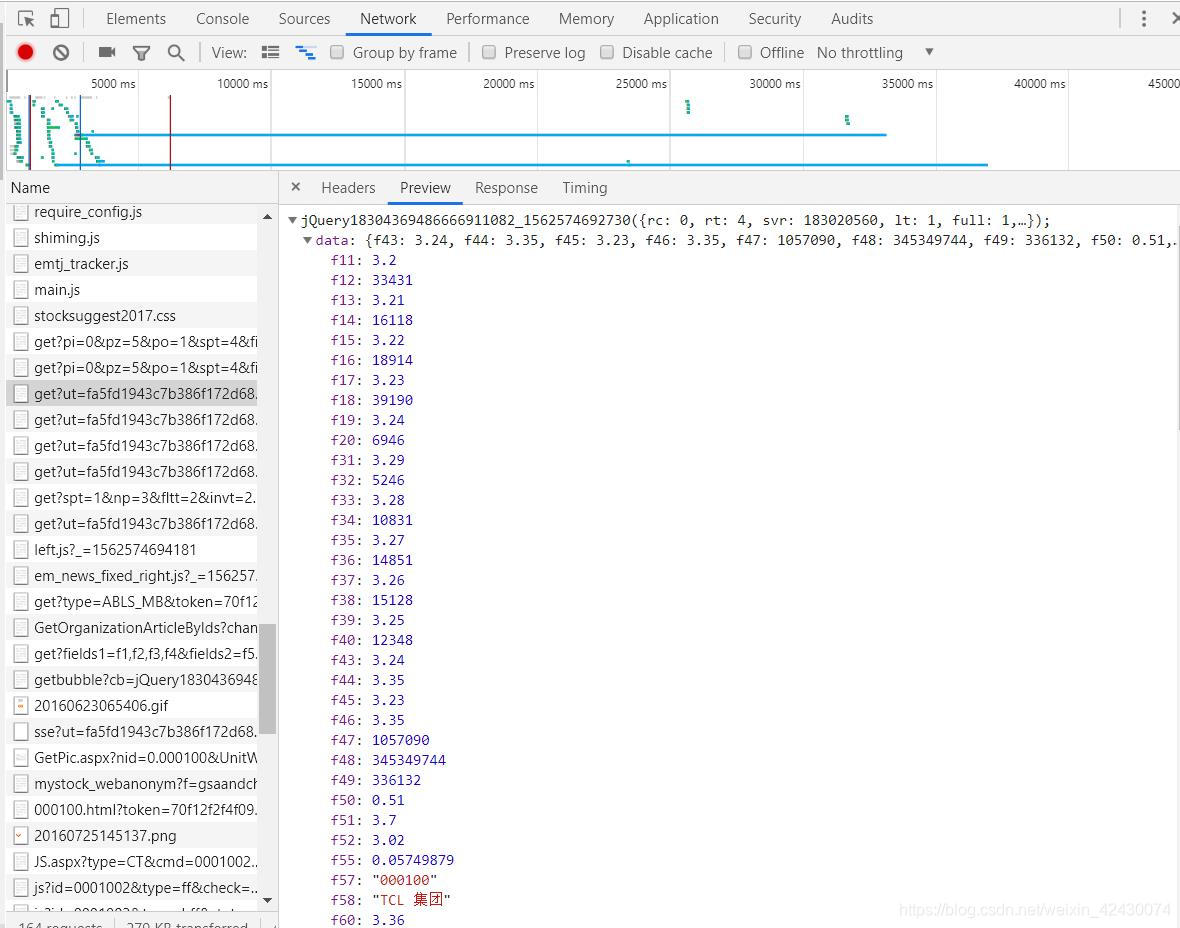Select the shiming.js request
Image resolution: width=1180 pixels, height=928 pixels.
(132, 238)
